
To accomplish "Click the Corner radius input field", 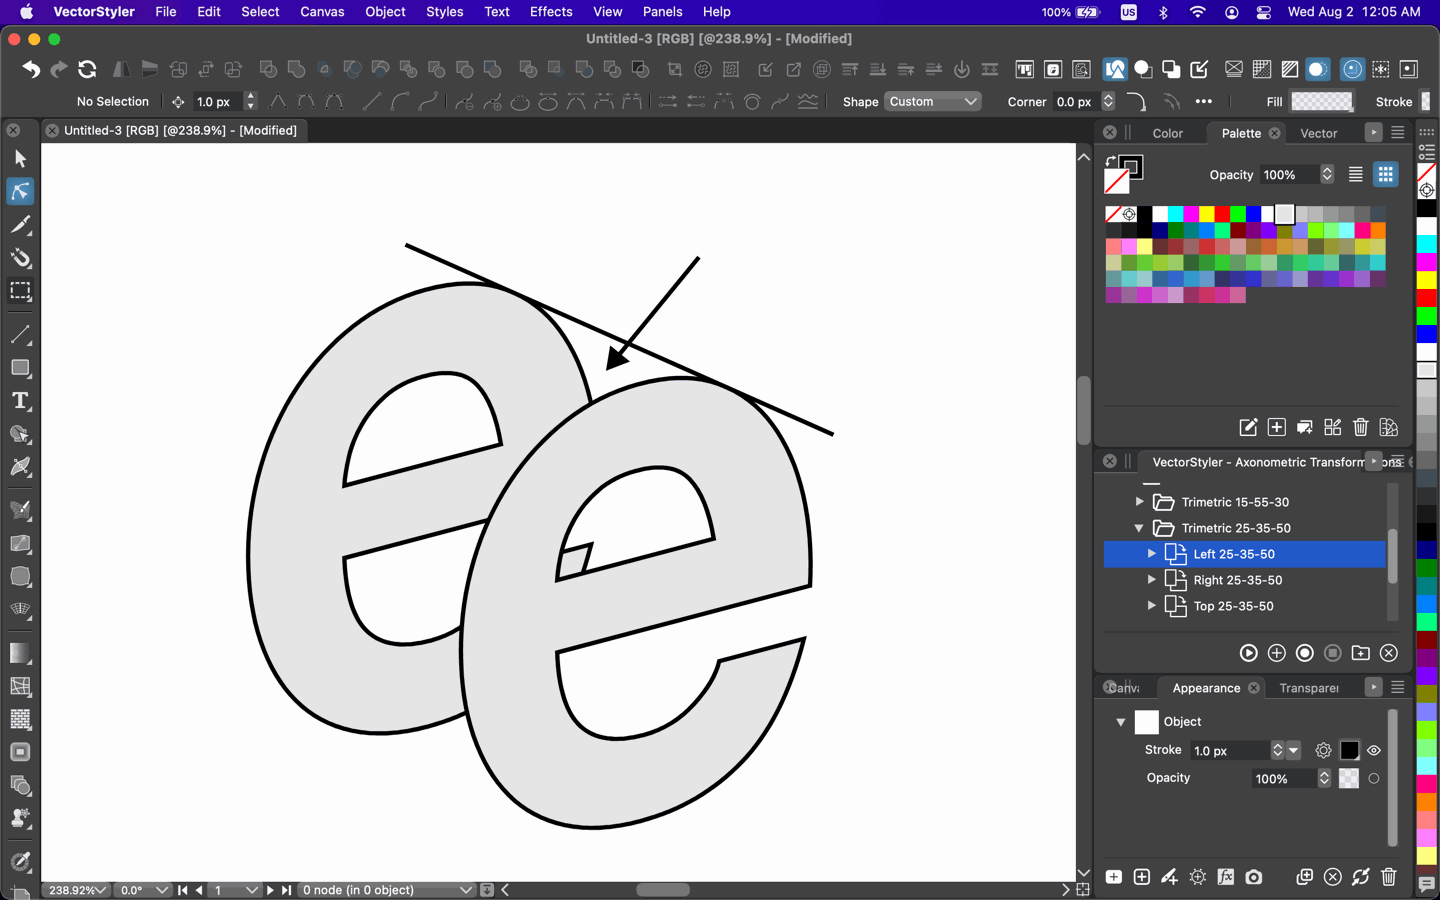I will tap(1075, 102).
